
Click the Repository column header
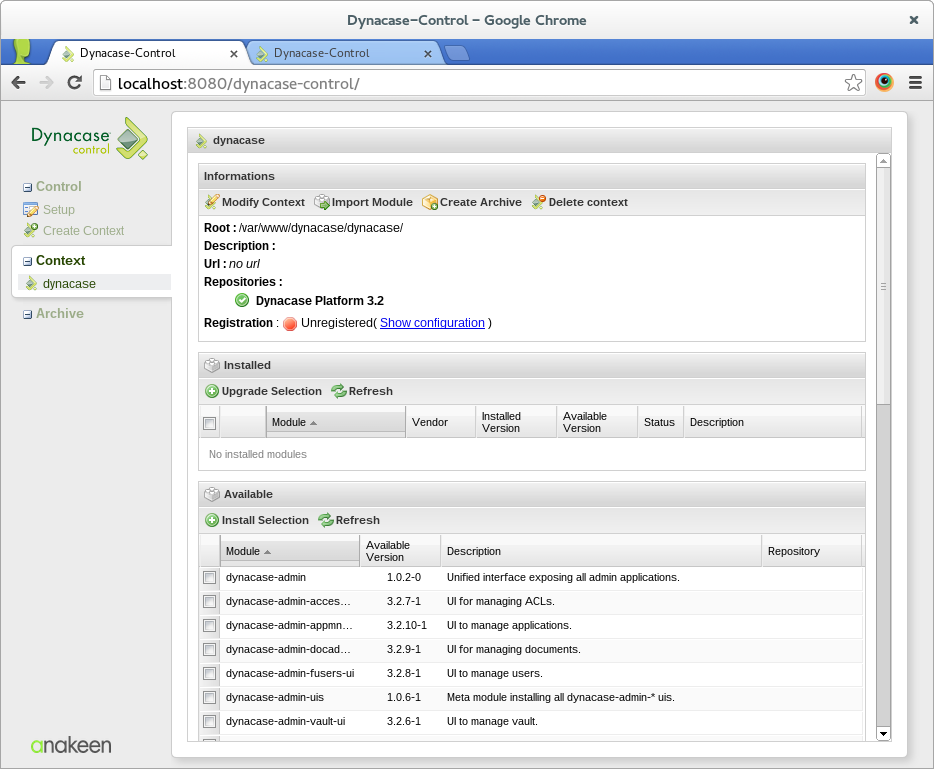[x=811, y=551]
